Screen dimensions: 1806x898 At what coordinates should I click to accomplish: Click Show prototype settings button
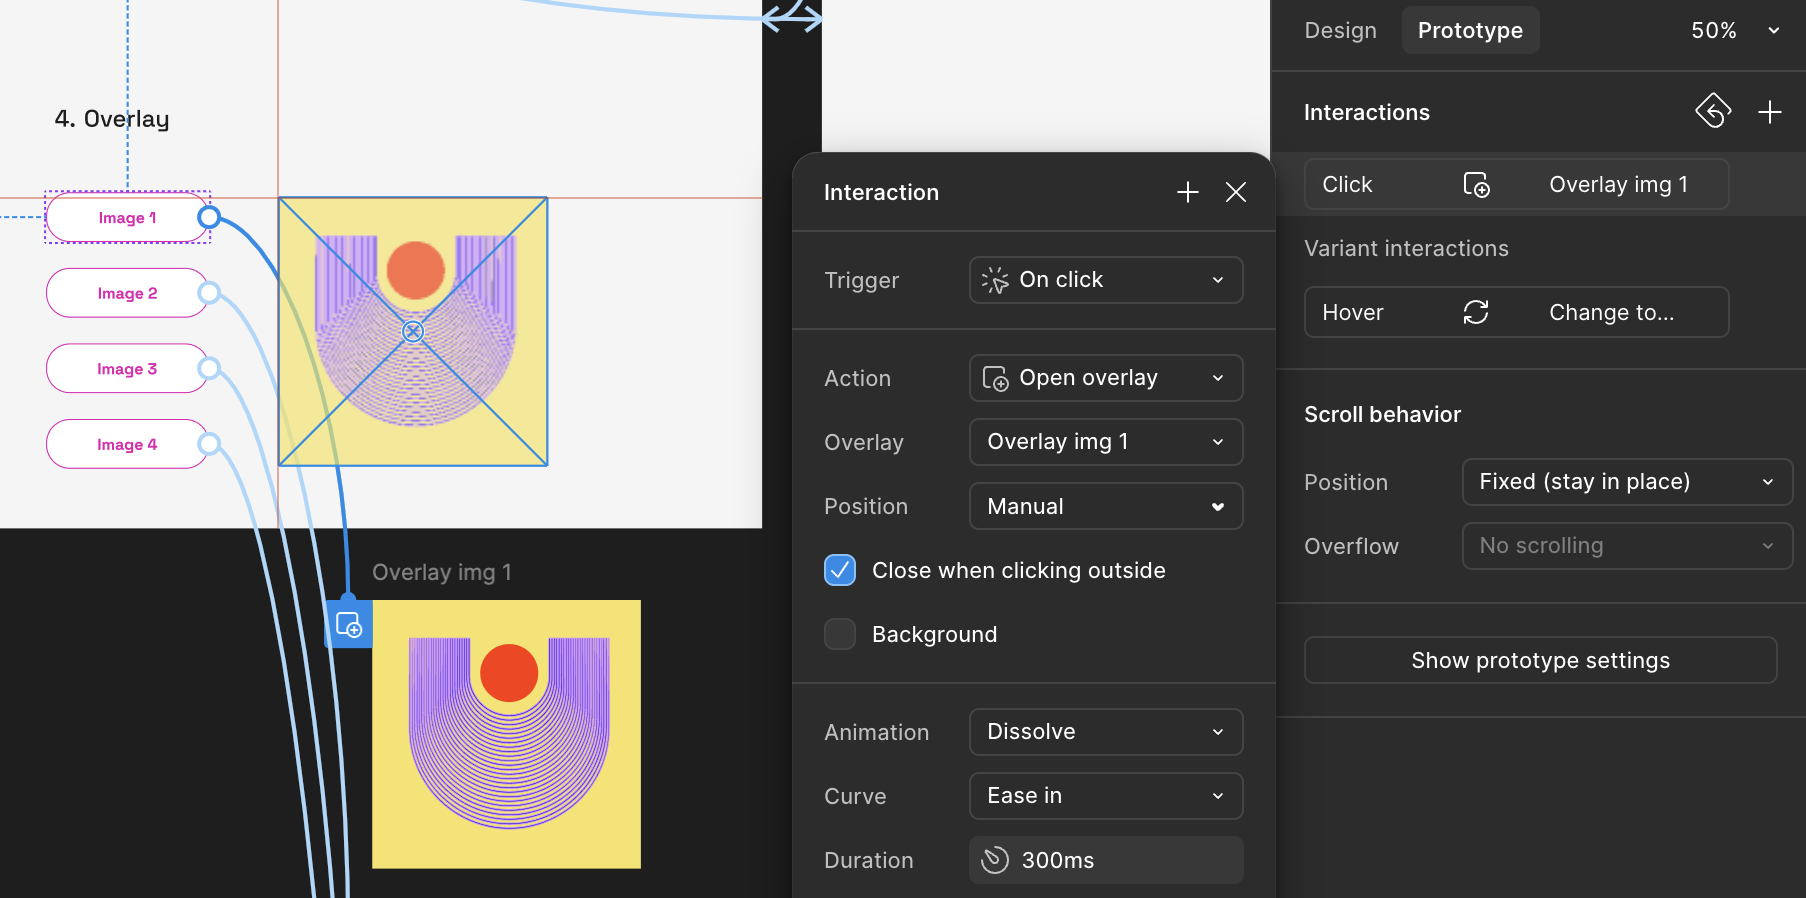1540,660
